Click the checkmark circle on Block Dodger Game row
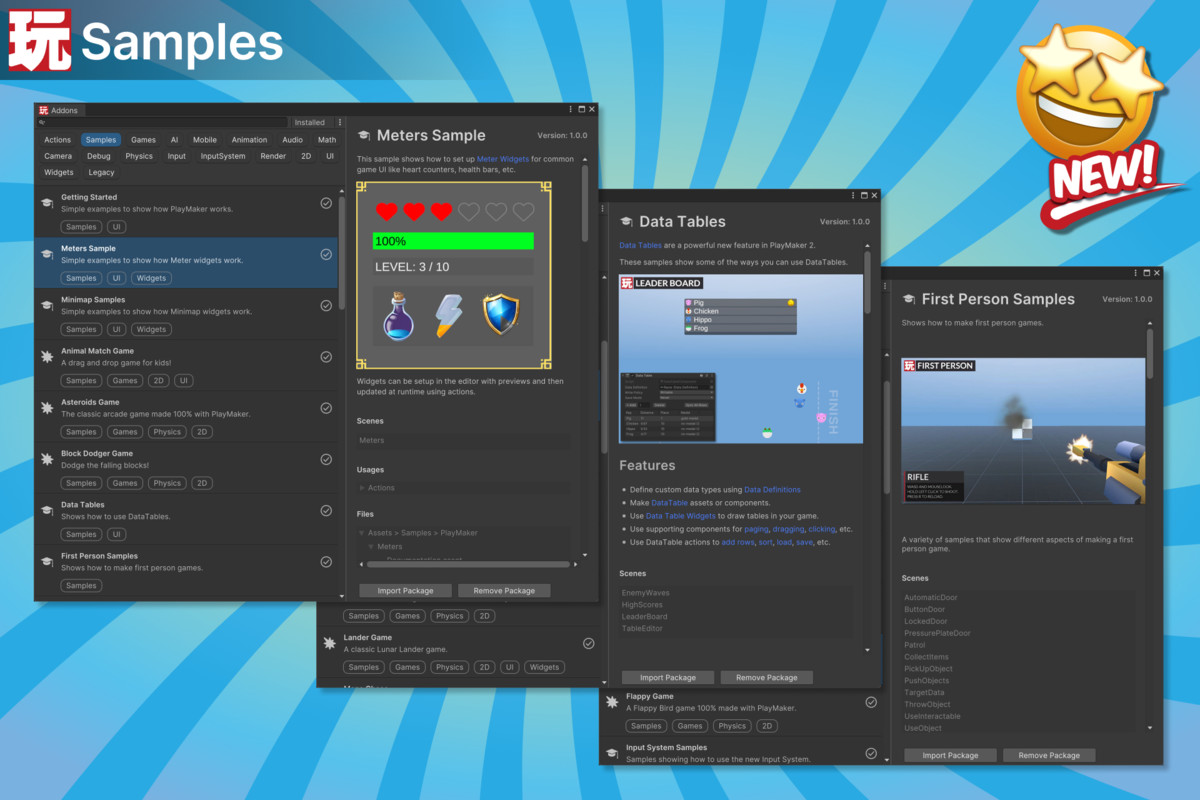Screen dimensions: 1200x800 pos(326,459)
